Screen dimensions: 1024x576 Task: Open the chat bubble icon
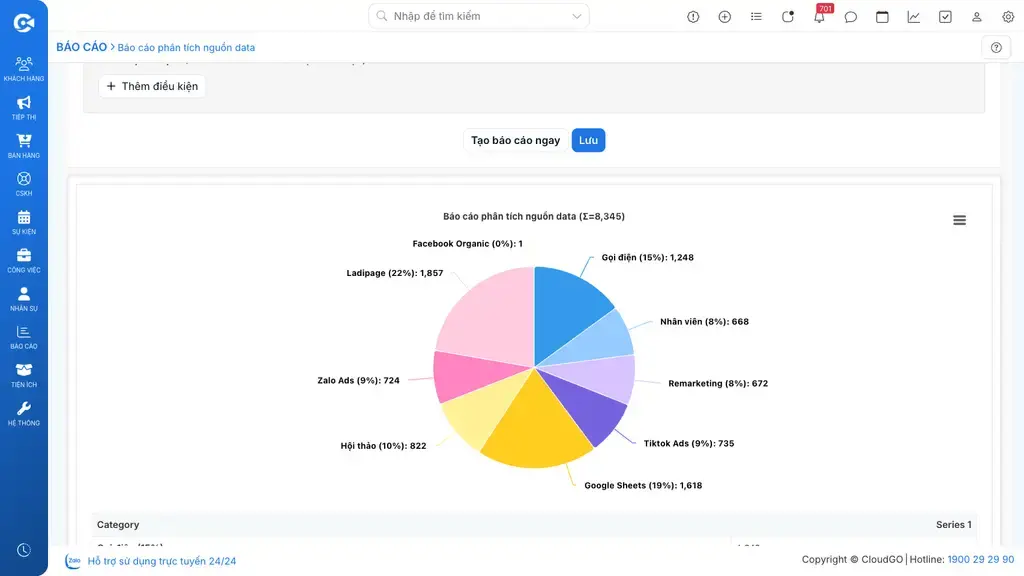[850, 17]
